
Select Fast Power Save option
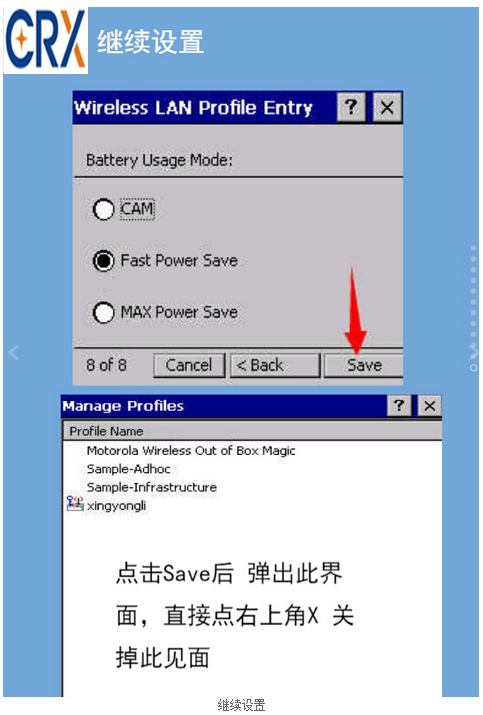tap(104, 261)
